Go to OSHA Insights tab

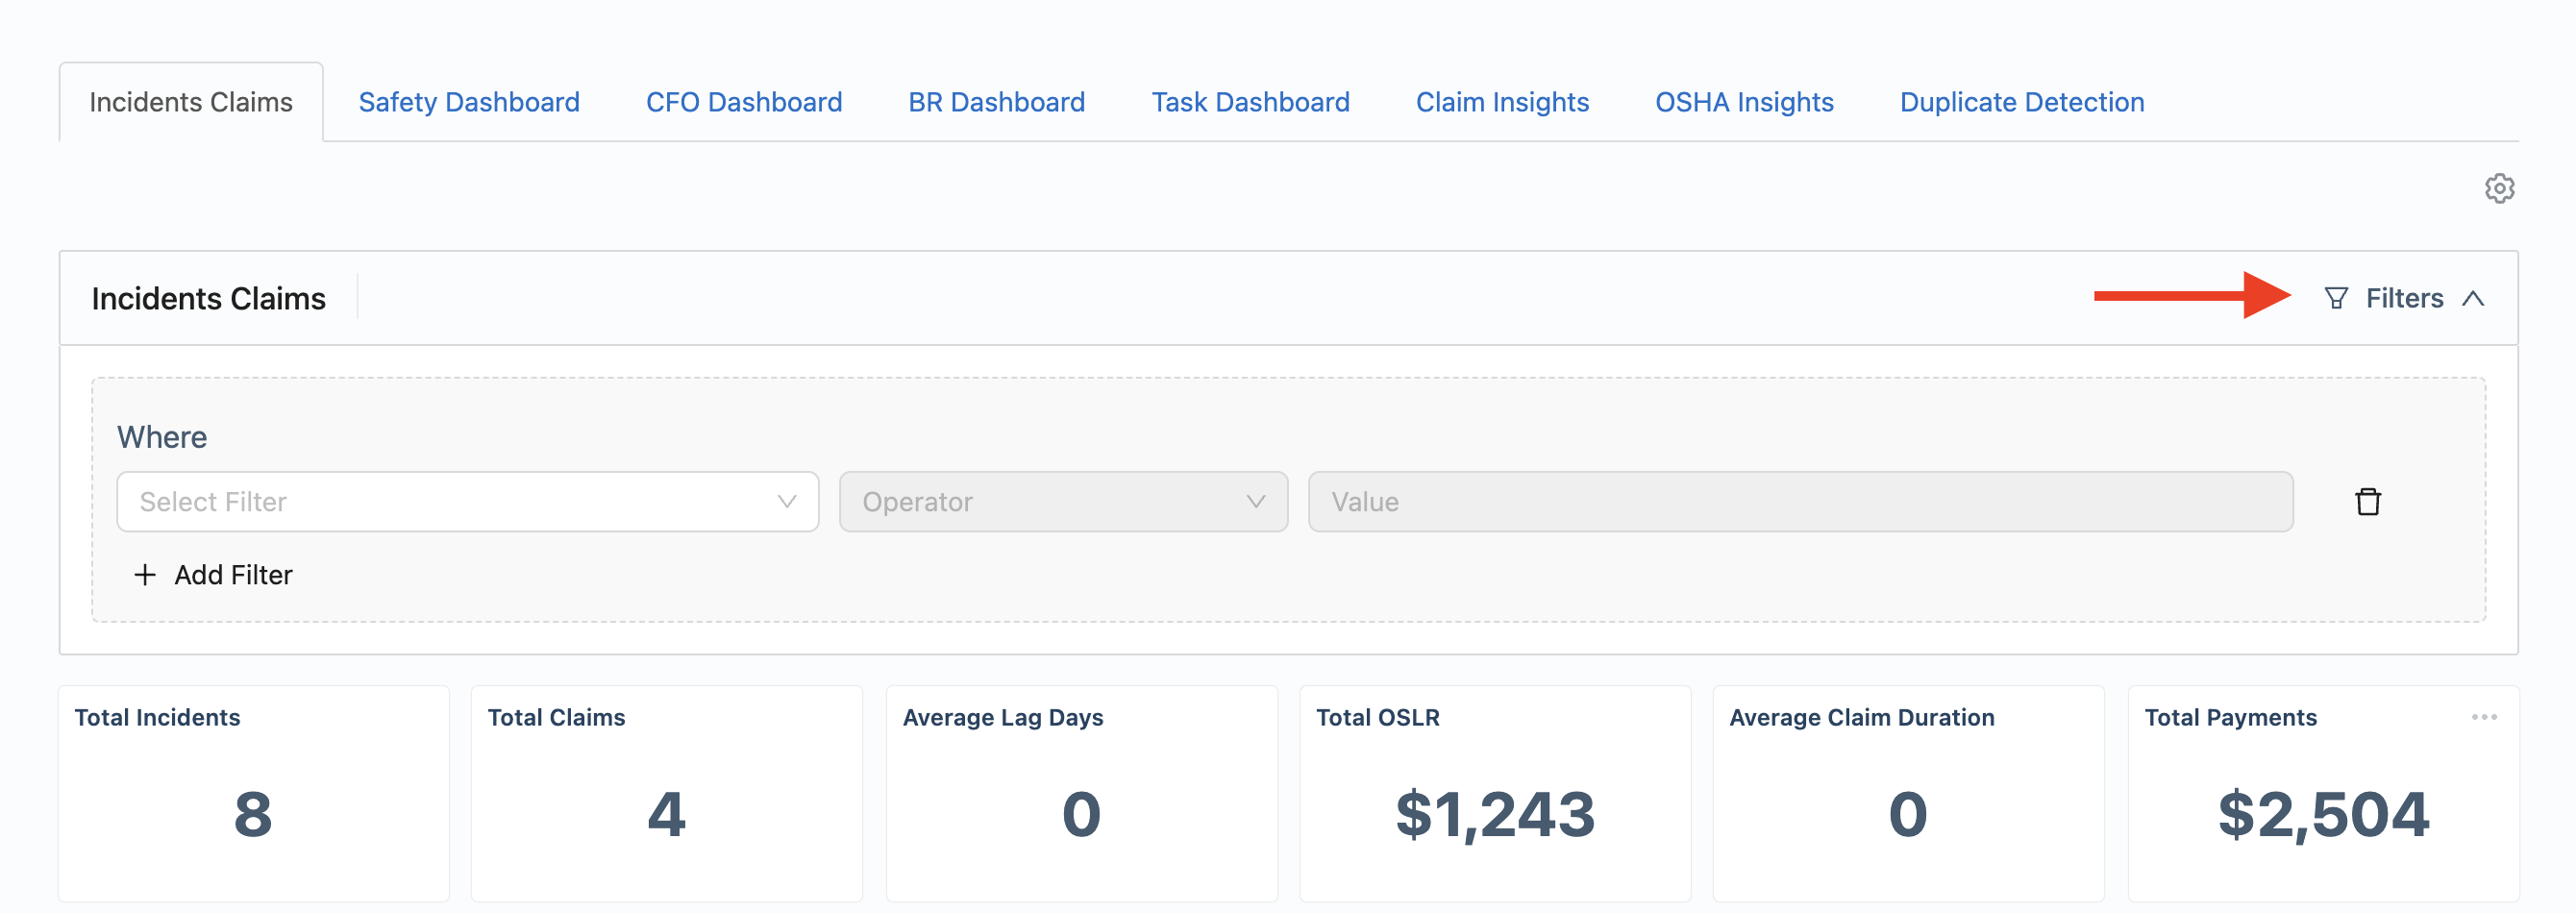click(1744, 102)
